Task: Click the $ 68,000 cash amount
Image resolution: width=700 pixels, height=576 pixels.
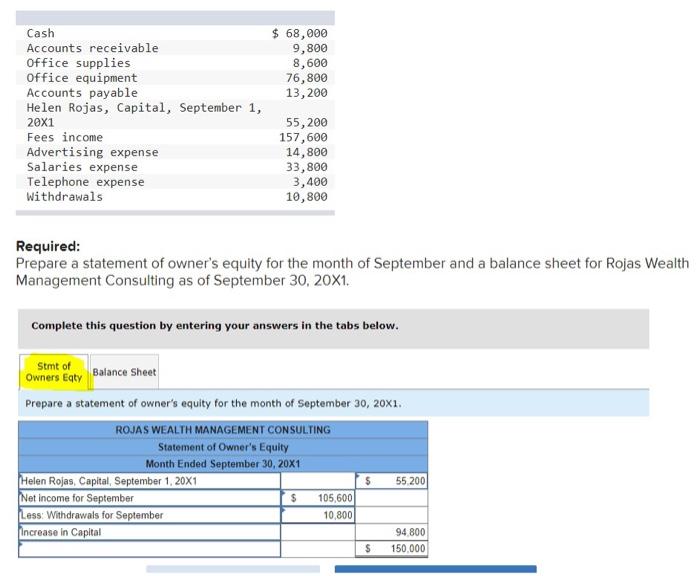Action: (300, 33)
